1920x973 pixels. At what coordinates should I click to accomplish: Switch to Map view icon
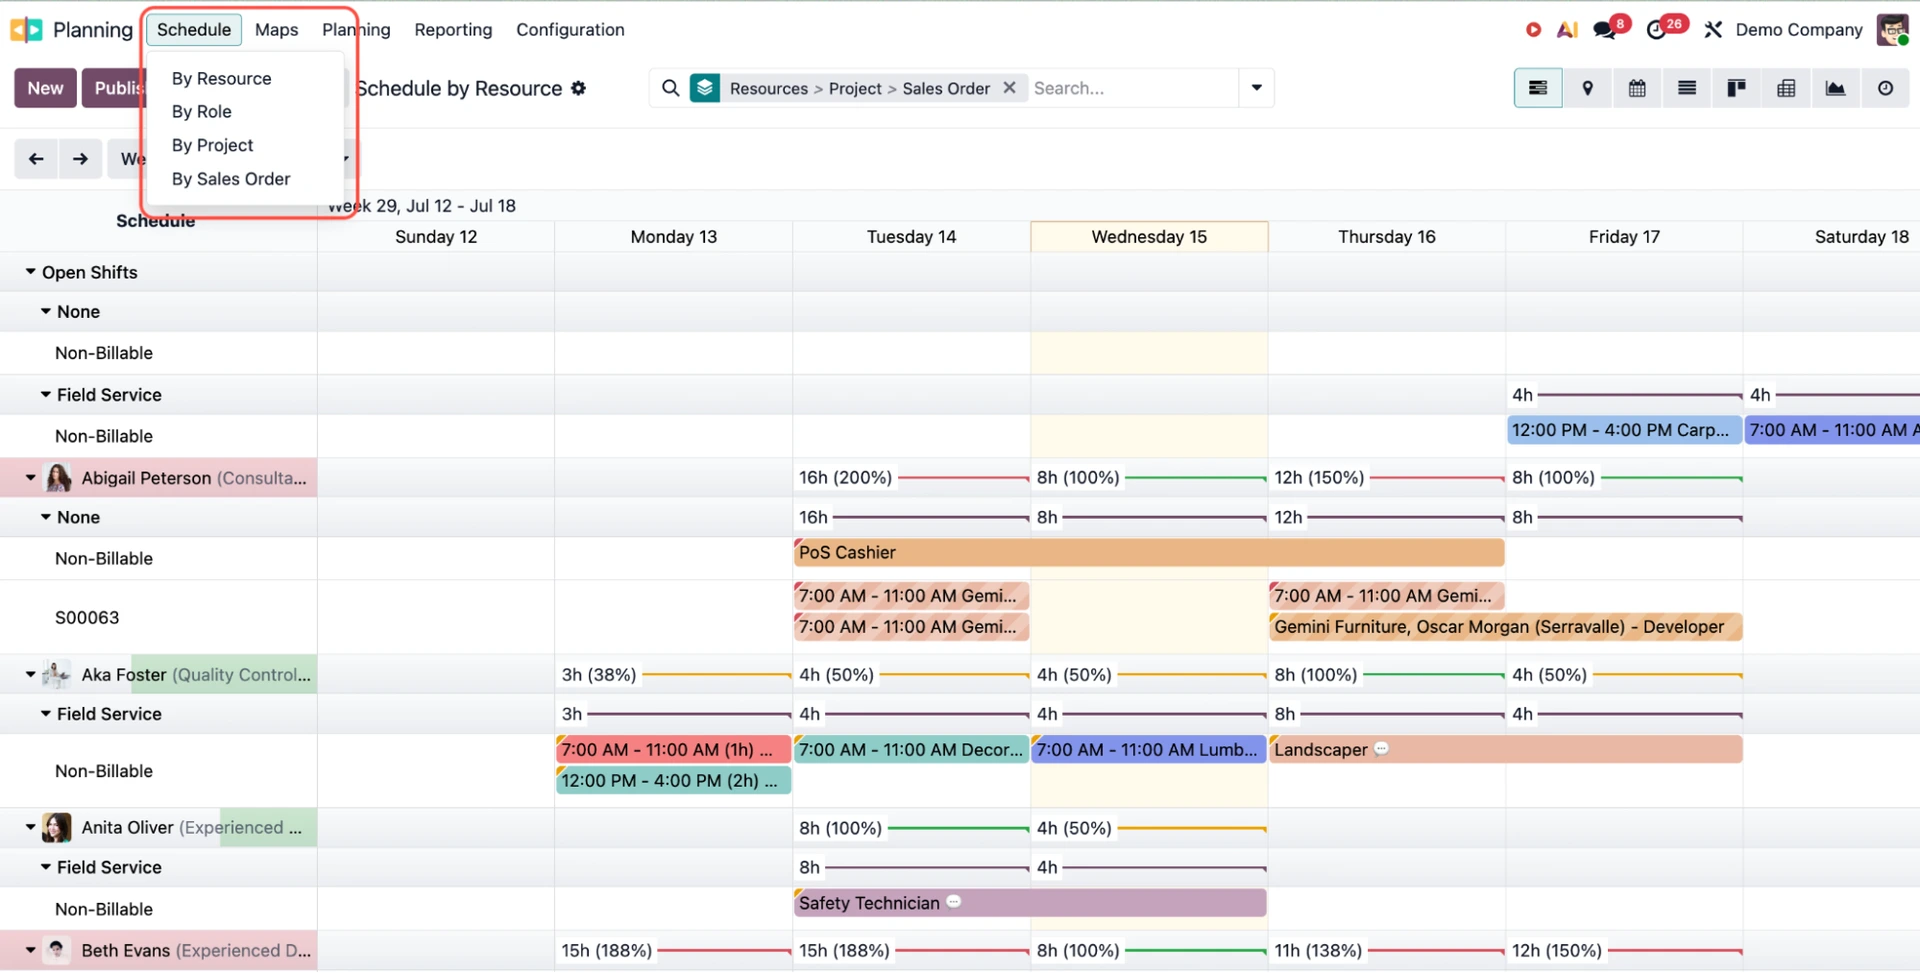[1587, 88]
